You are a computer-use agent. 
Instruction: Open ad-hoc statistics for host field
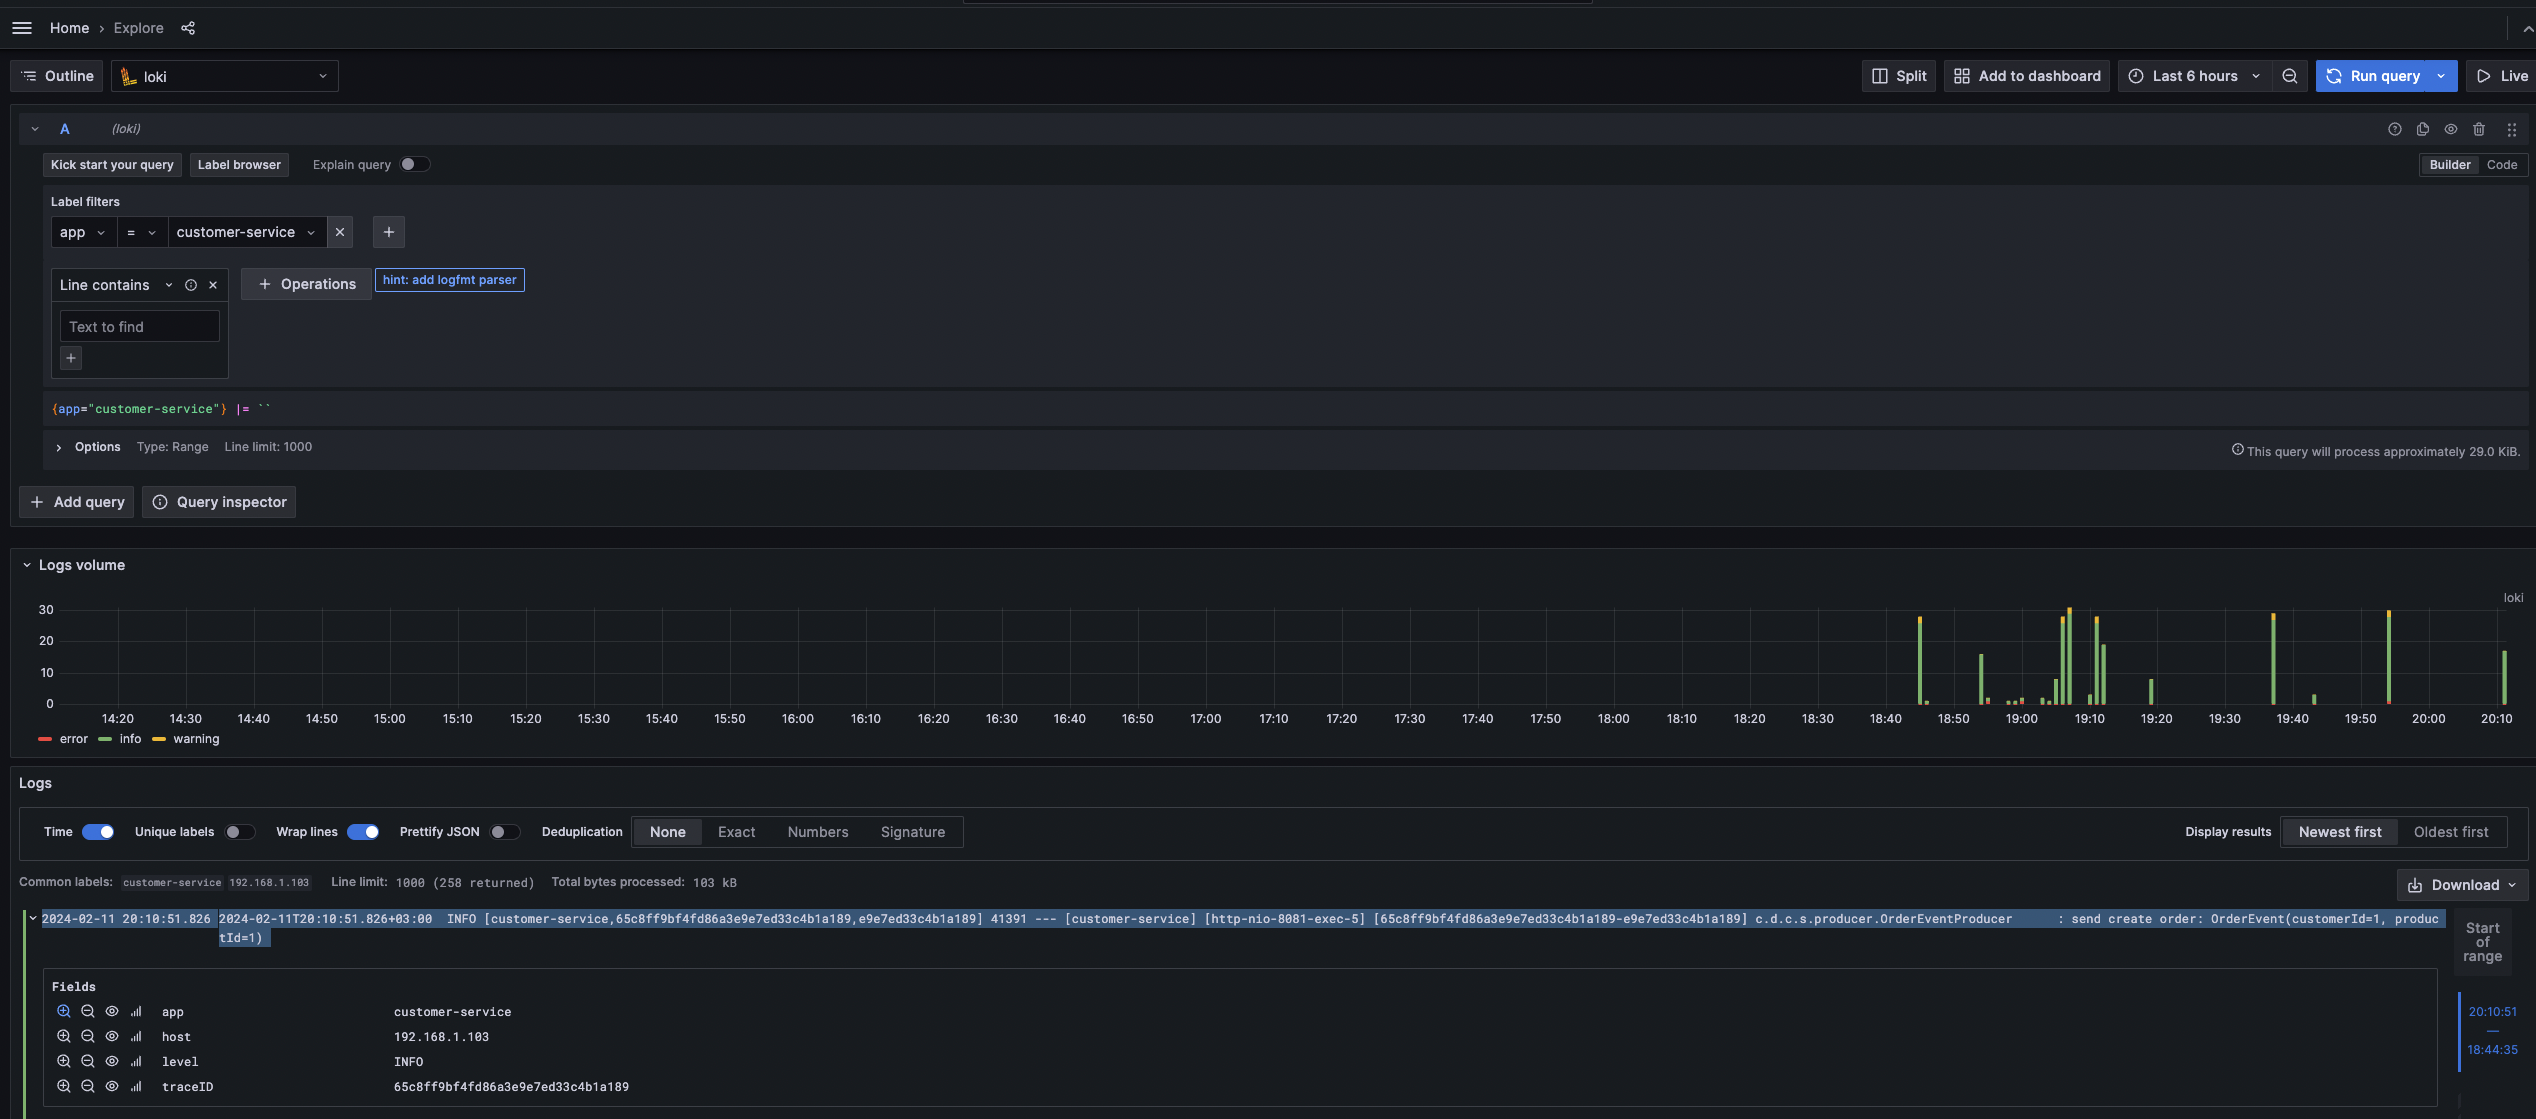click(x=136, y=1036)
